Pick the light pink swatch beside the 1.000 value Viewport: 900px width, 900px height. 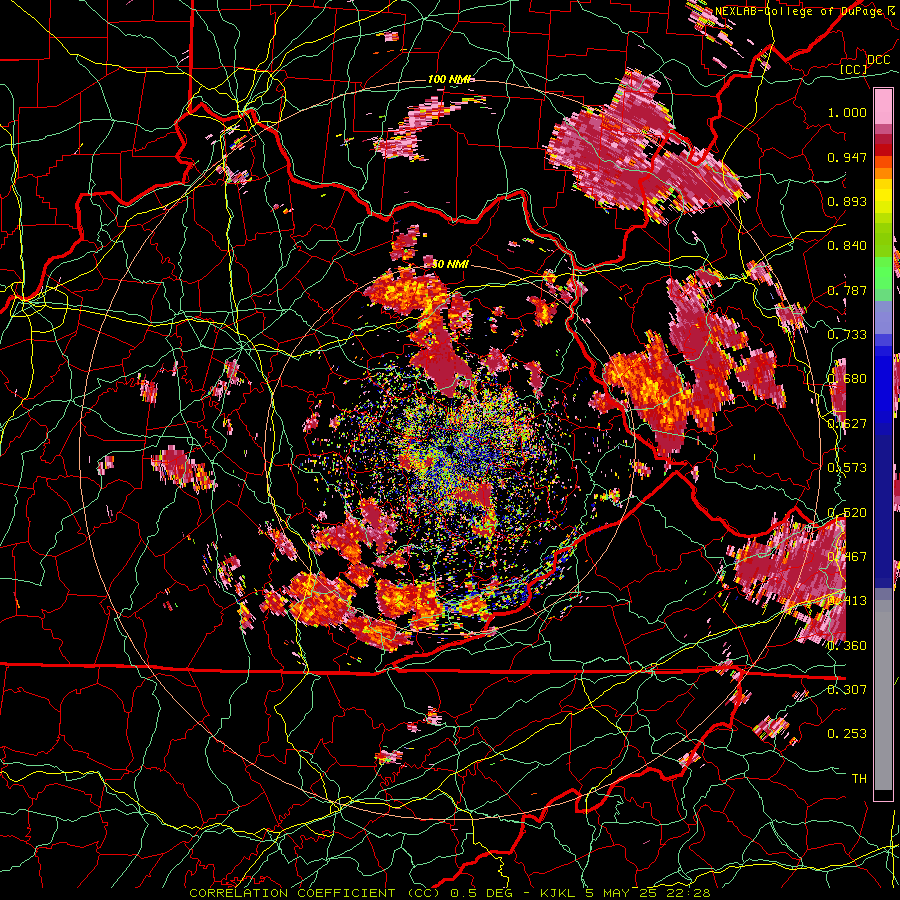[x=883, y=107]
